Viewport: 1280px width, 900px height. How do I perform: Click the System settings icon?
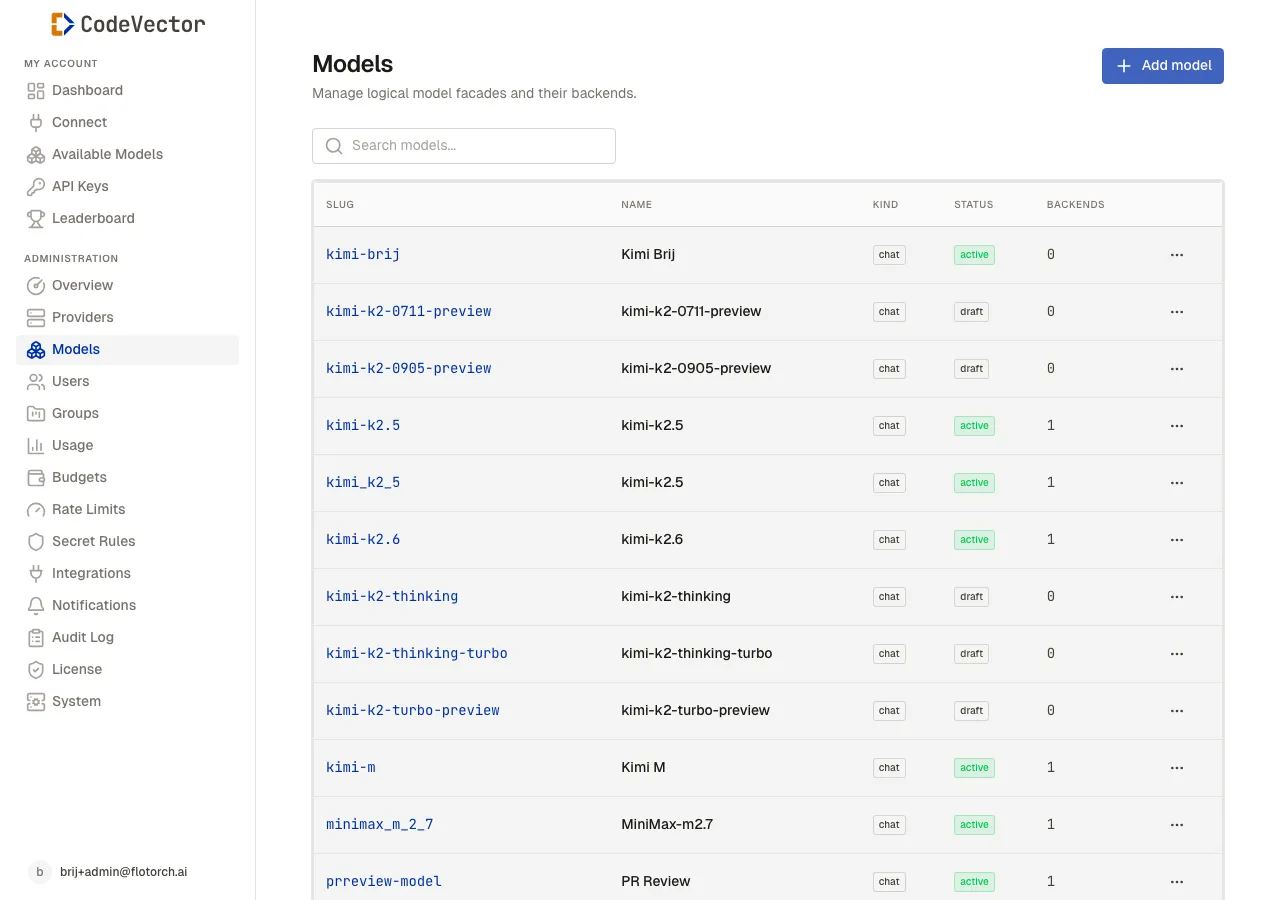point(36,701)
